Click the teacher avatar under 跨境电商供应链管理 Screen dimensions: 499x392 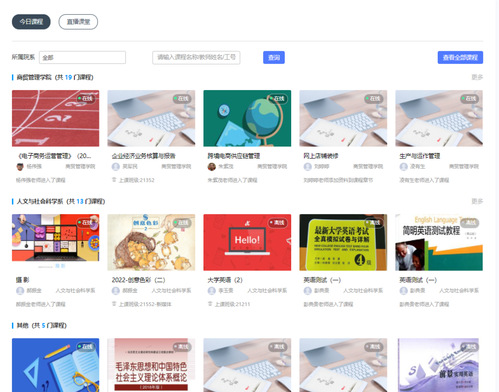point(212,166)
